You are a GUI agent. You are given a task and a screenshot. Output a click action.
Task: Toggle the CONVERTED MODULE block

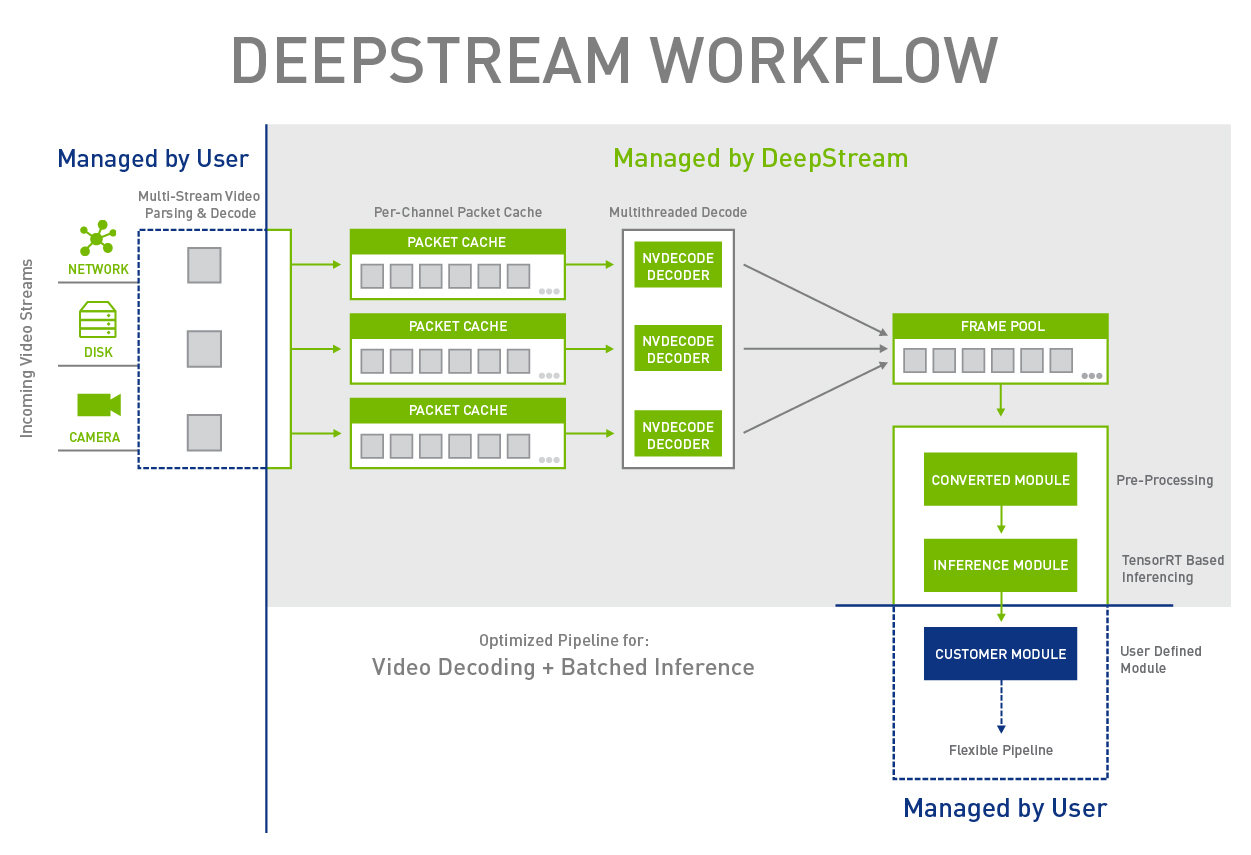tap(1000, 479)
